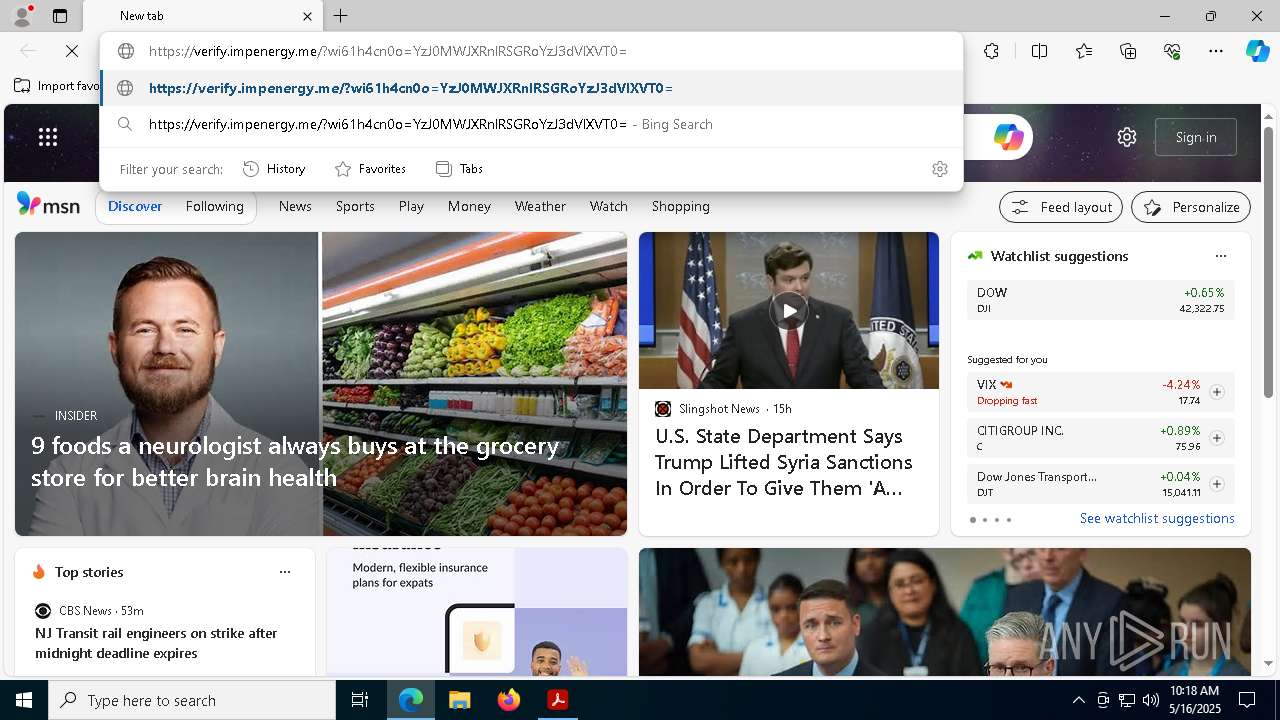Screen dimensions: 1280x720
Task: Click the browser profile icon
Action: [x=21, y=15]
